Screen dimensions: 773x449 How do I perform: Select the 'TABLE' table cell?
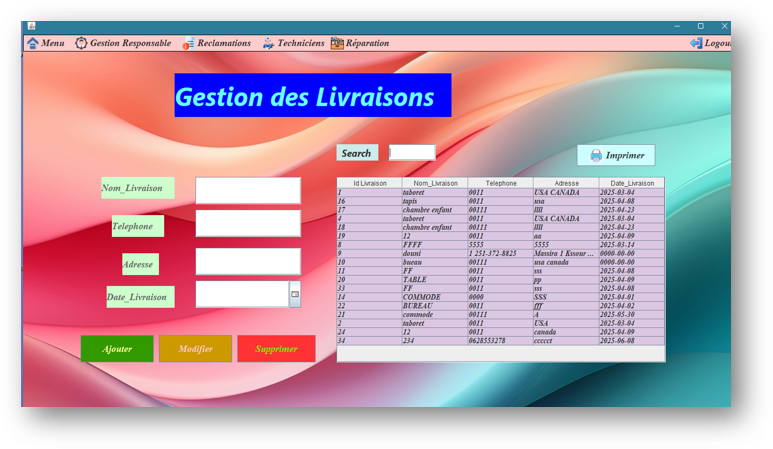[x=435, y=280]
